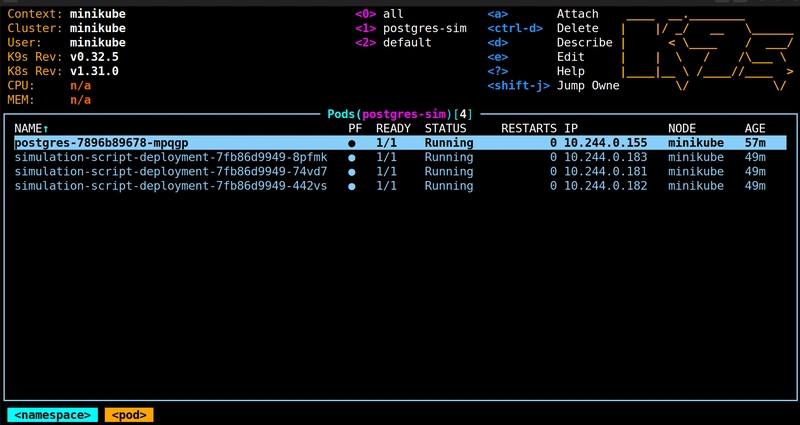Click the PF column header
The image size is (800, 425).
(x=355, y=129)
